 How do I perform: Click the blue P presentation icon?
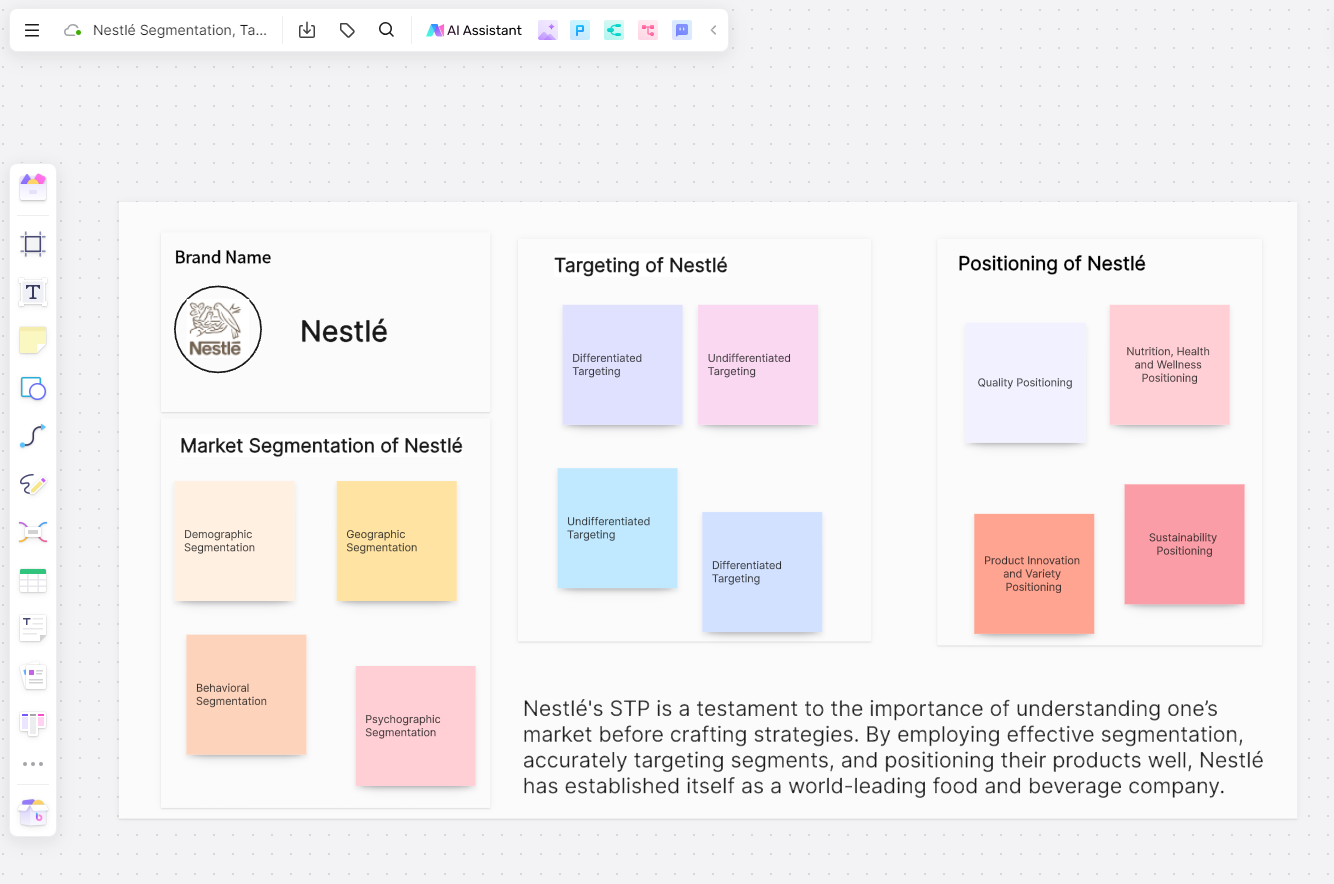pos(580,30)
